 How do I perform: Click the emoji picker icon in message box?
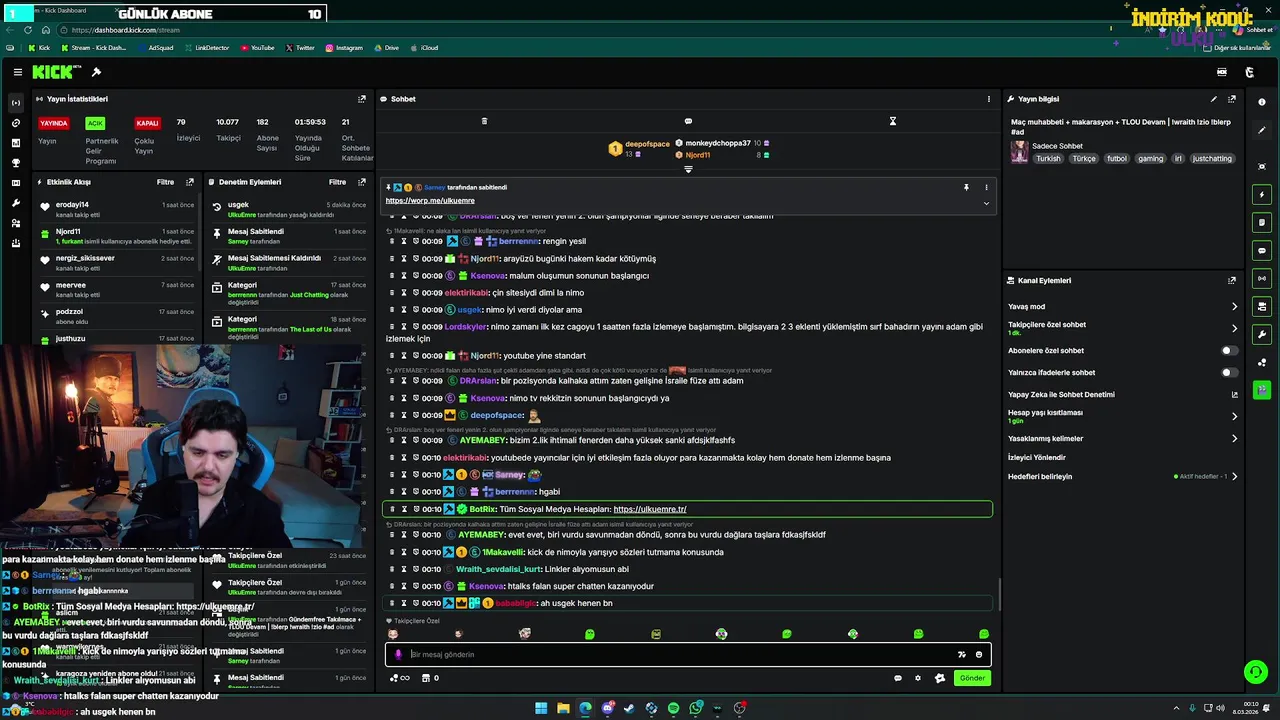click(979, 654)
